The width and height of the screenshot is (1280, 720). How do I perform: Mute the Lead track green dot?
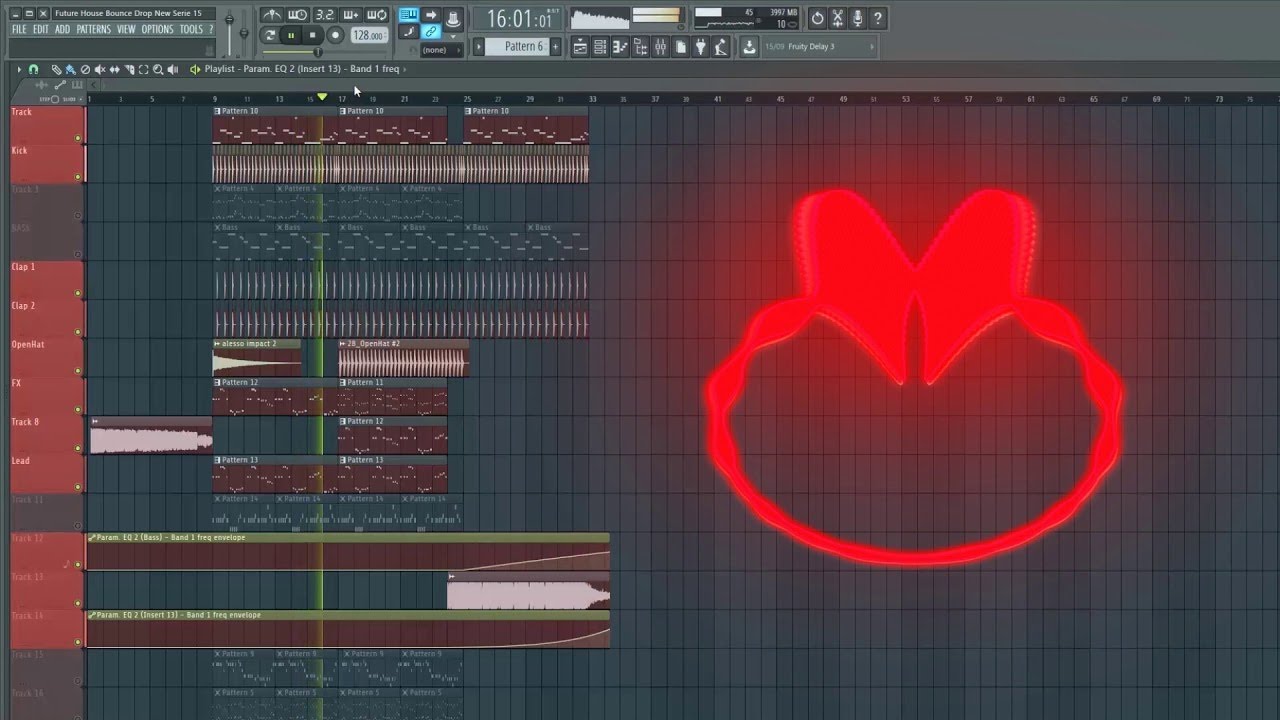pyautogui.click(x=77, y=488)
